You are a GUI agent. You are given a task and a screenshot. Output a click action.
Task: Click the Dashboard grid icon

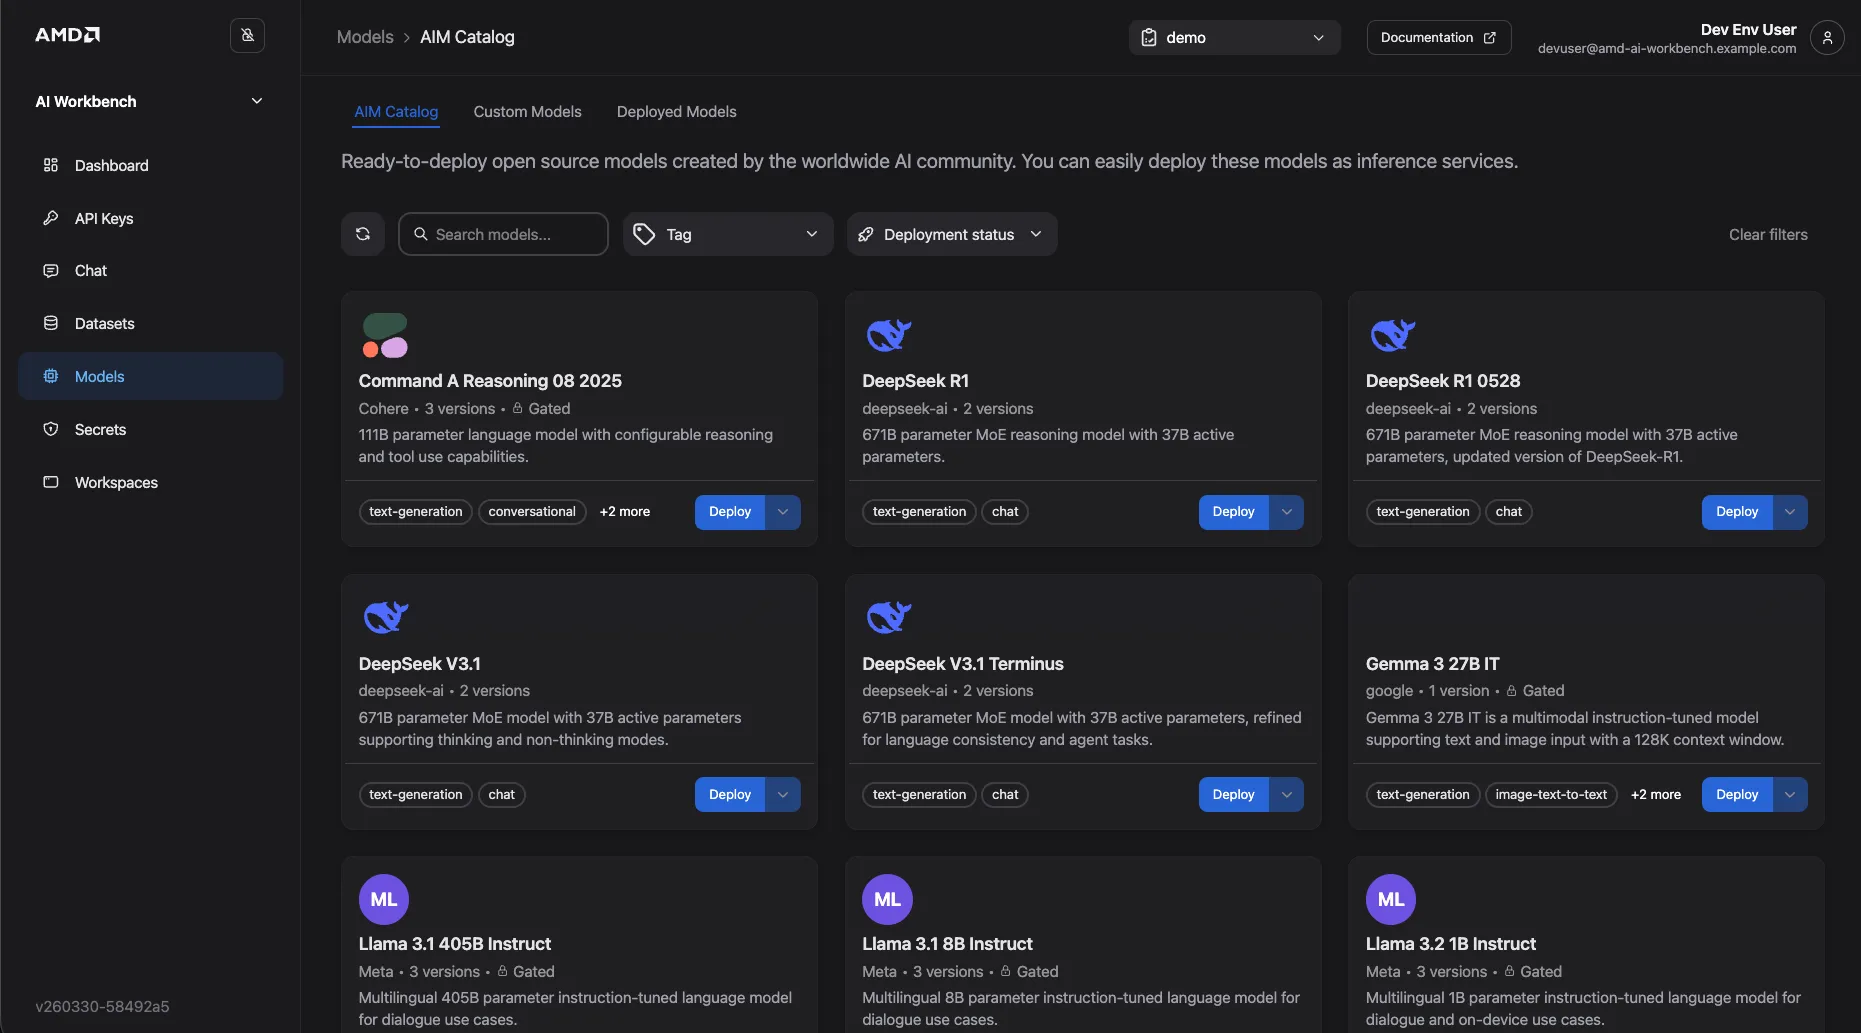tap(51, 165)
